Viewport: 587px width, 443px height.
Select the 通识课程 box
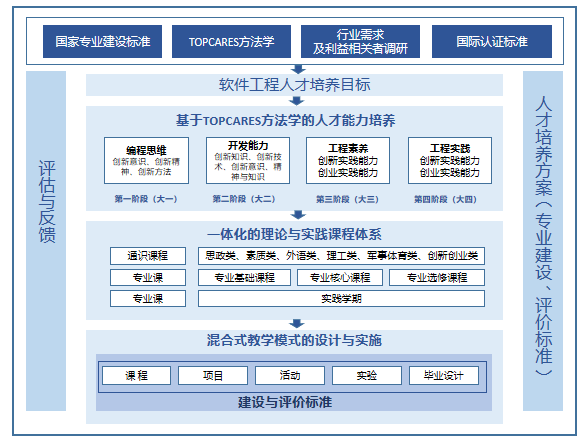[148, 256]
